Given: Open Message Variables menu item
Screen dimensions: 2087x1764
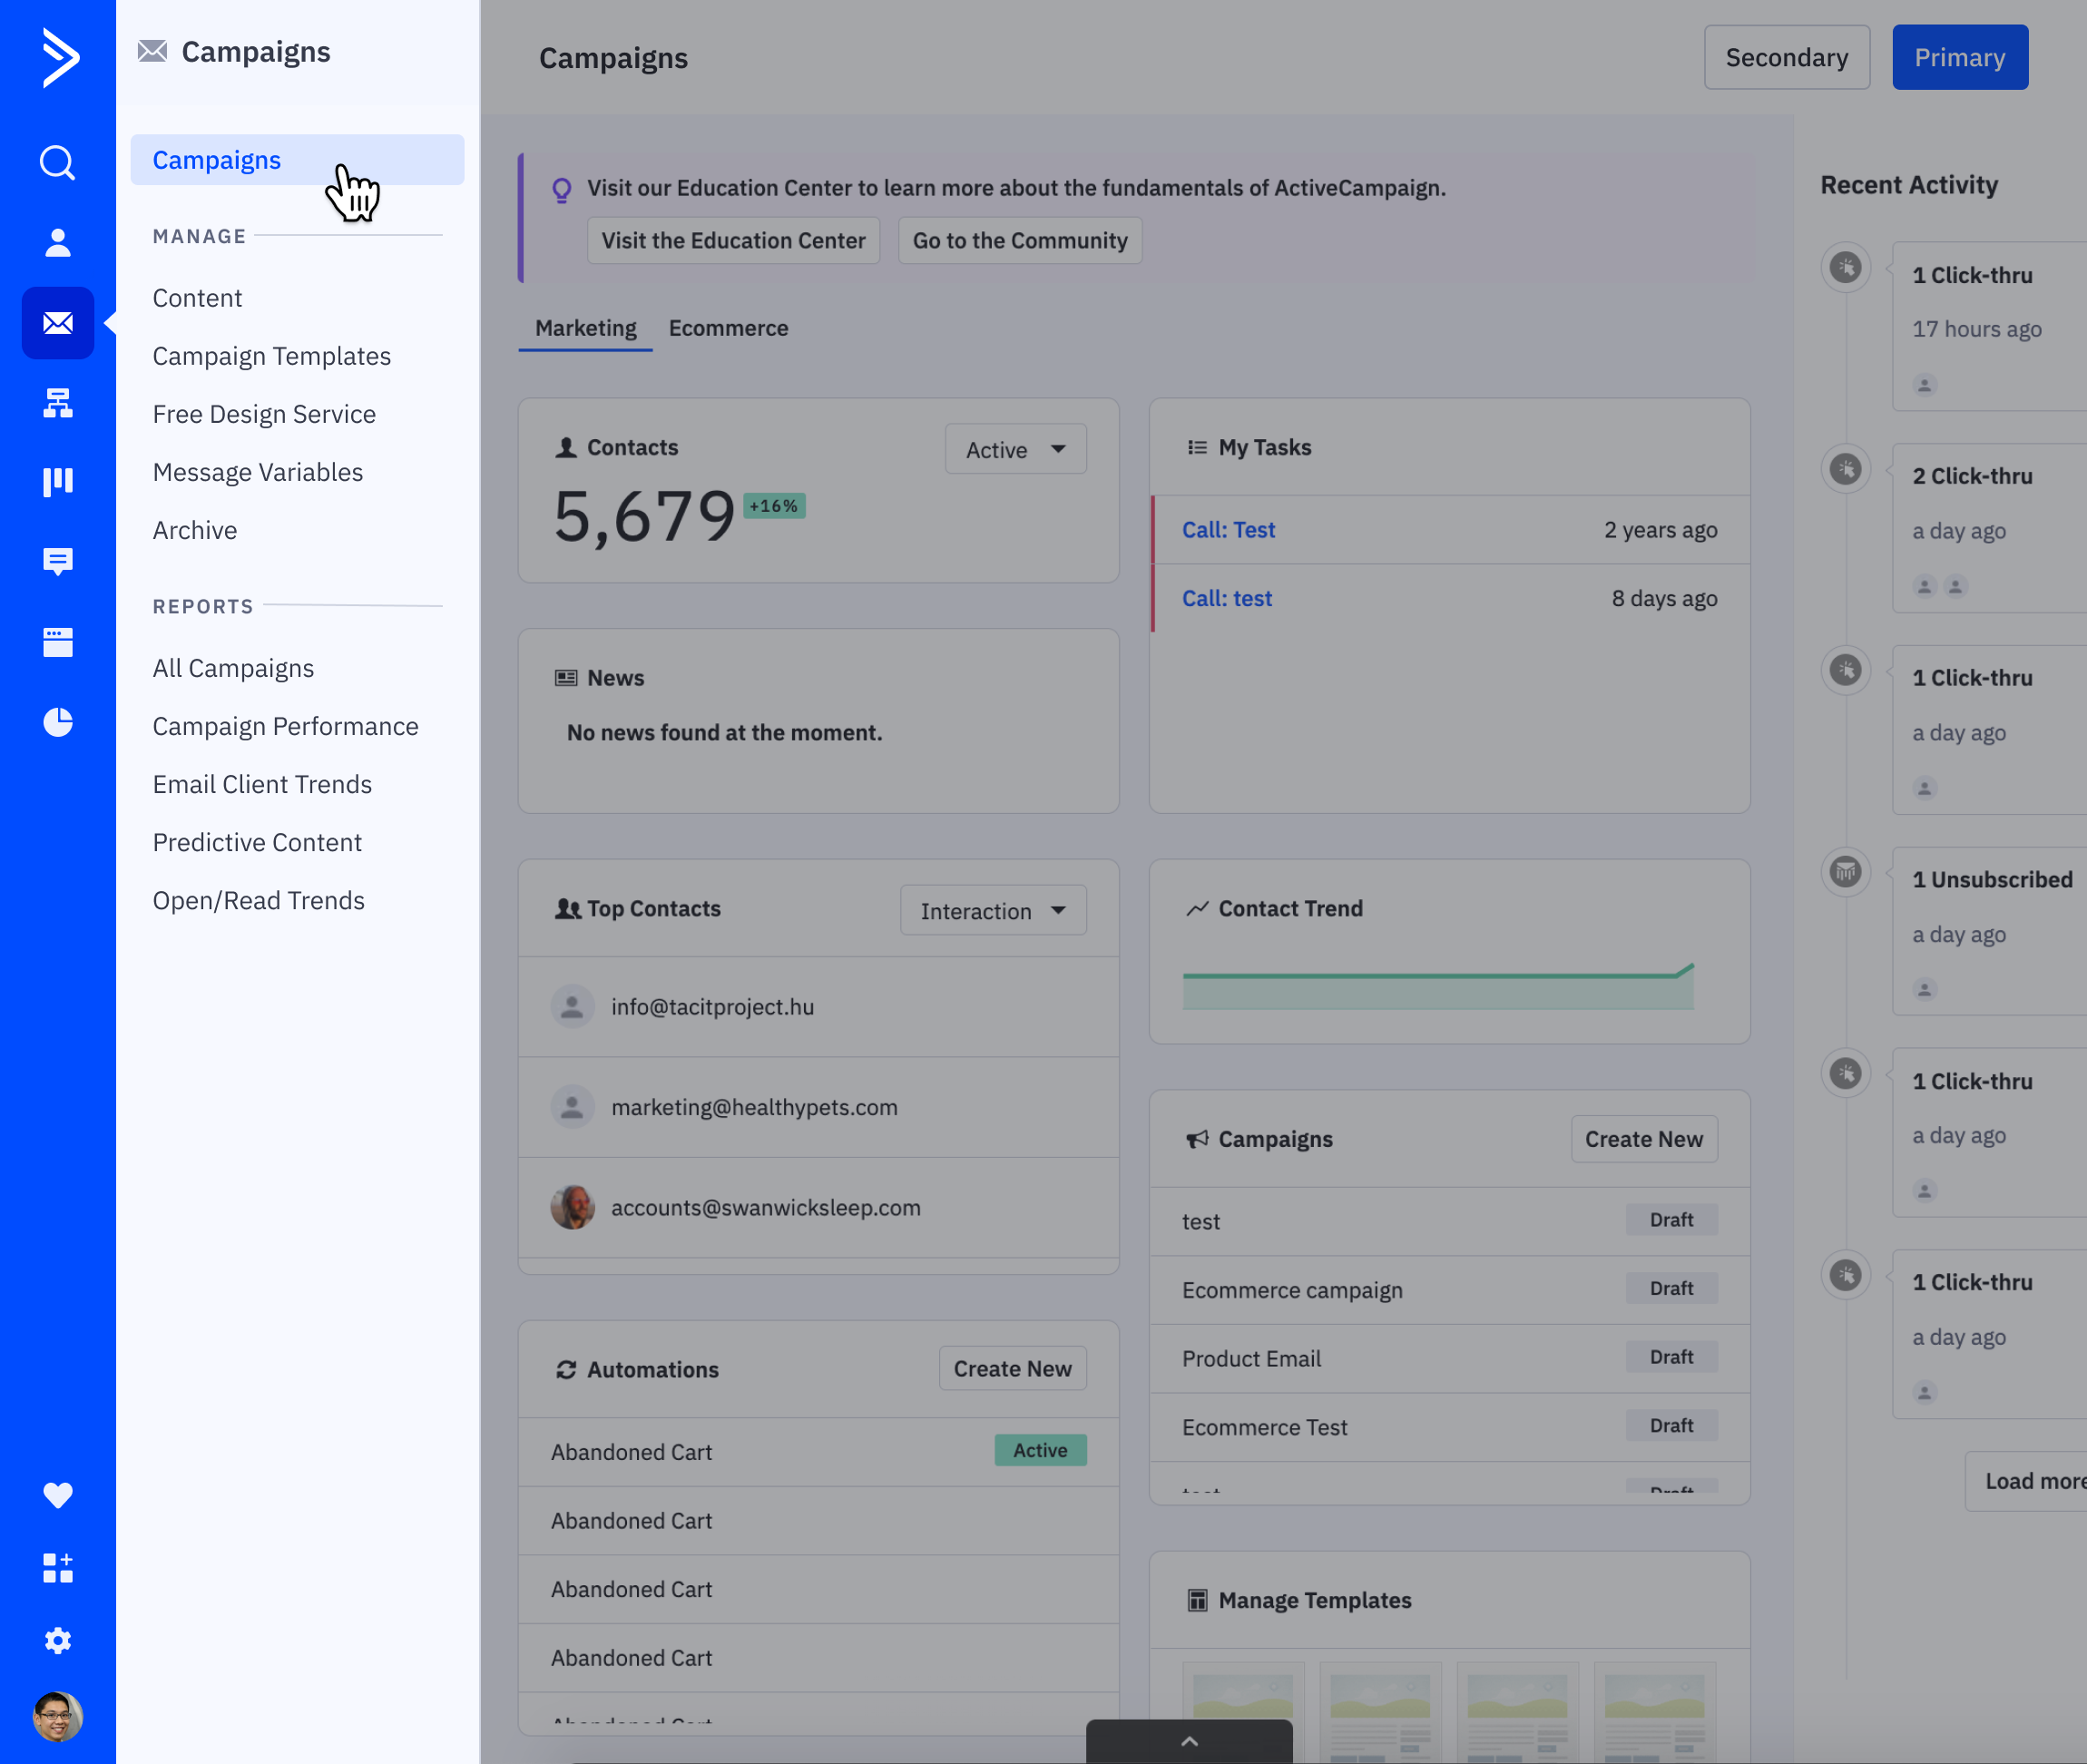Looking at the screenshot, I should (258, 472).
